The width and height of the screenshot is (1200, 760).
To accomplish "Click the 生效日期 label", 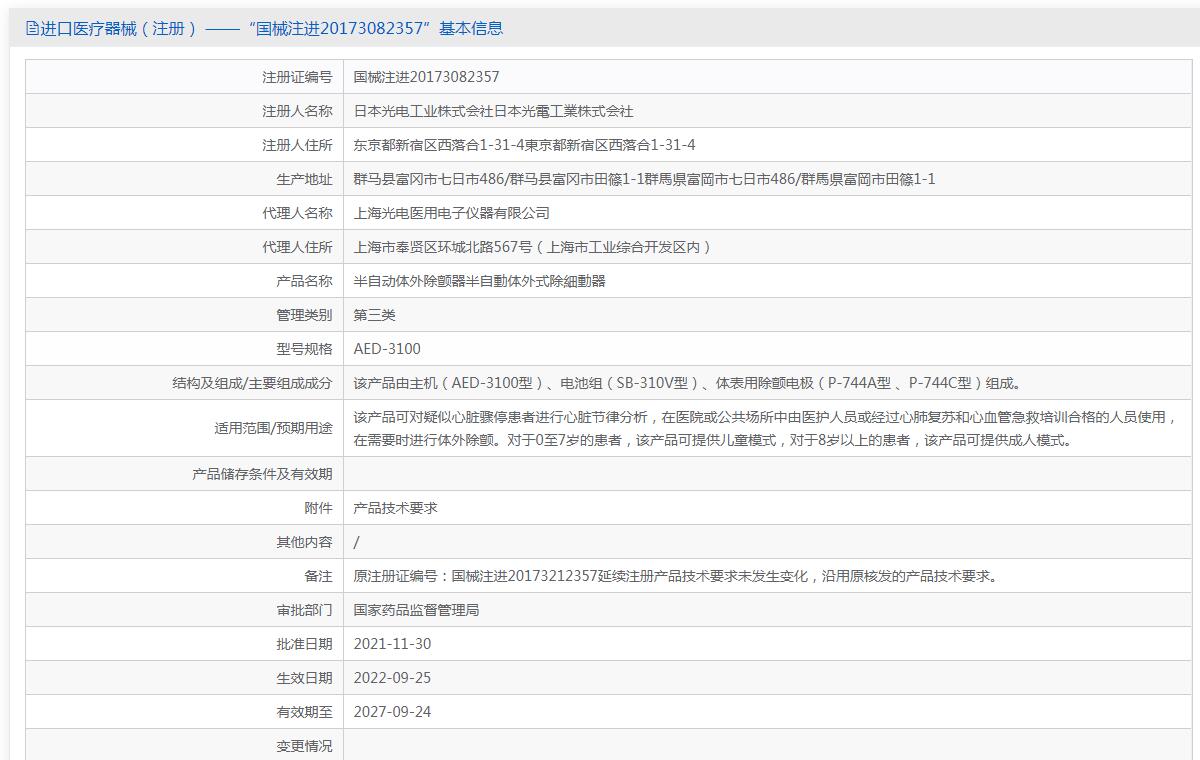I will click(x=304, y=678).
